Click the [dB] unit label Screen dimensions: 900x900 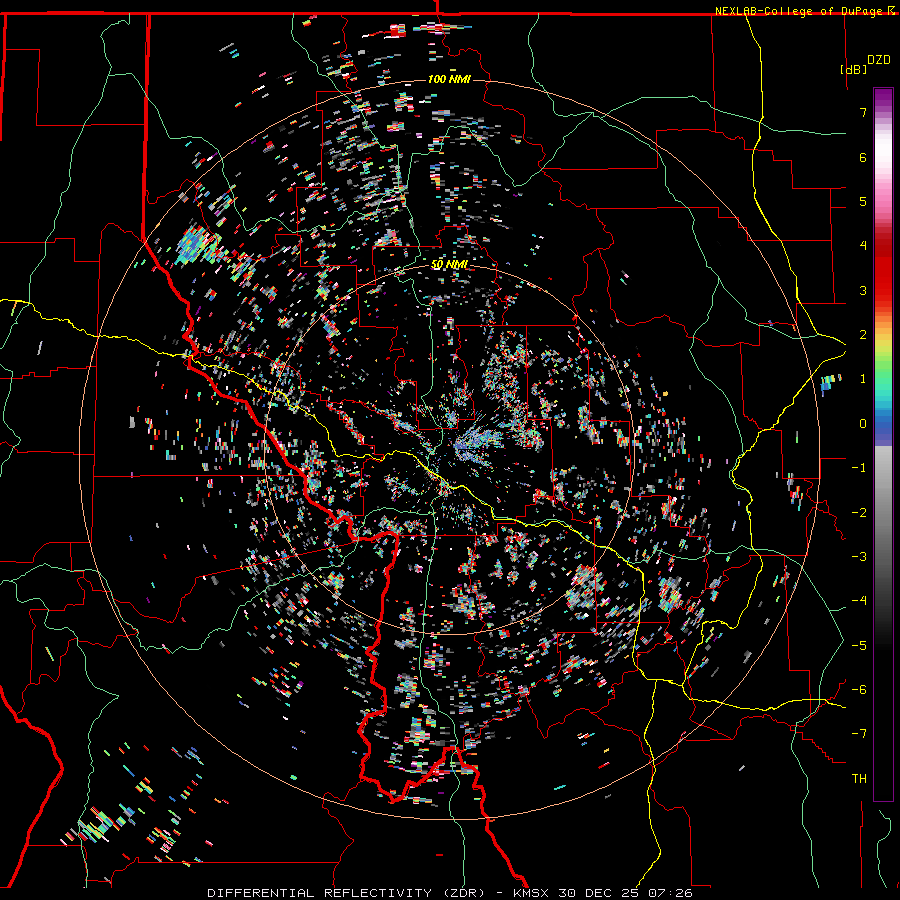click(x=854, y=69)
